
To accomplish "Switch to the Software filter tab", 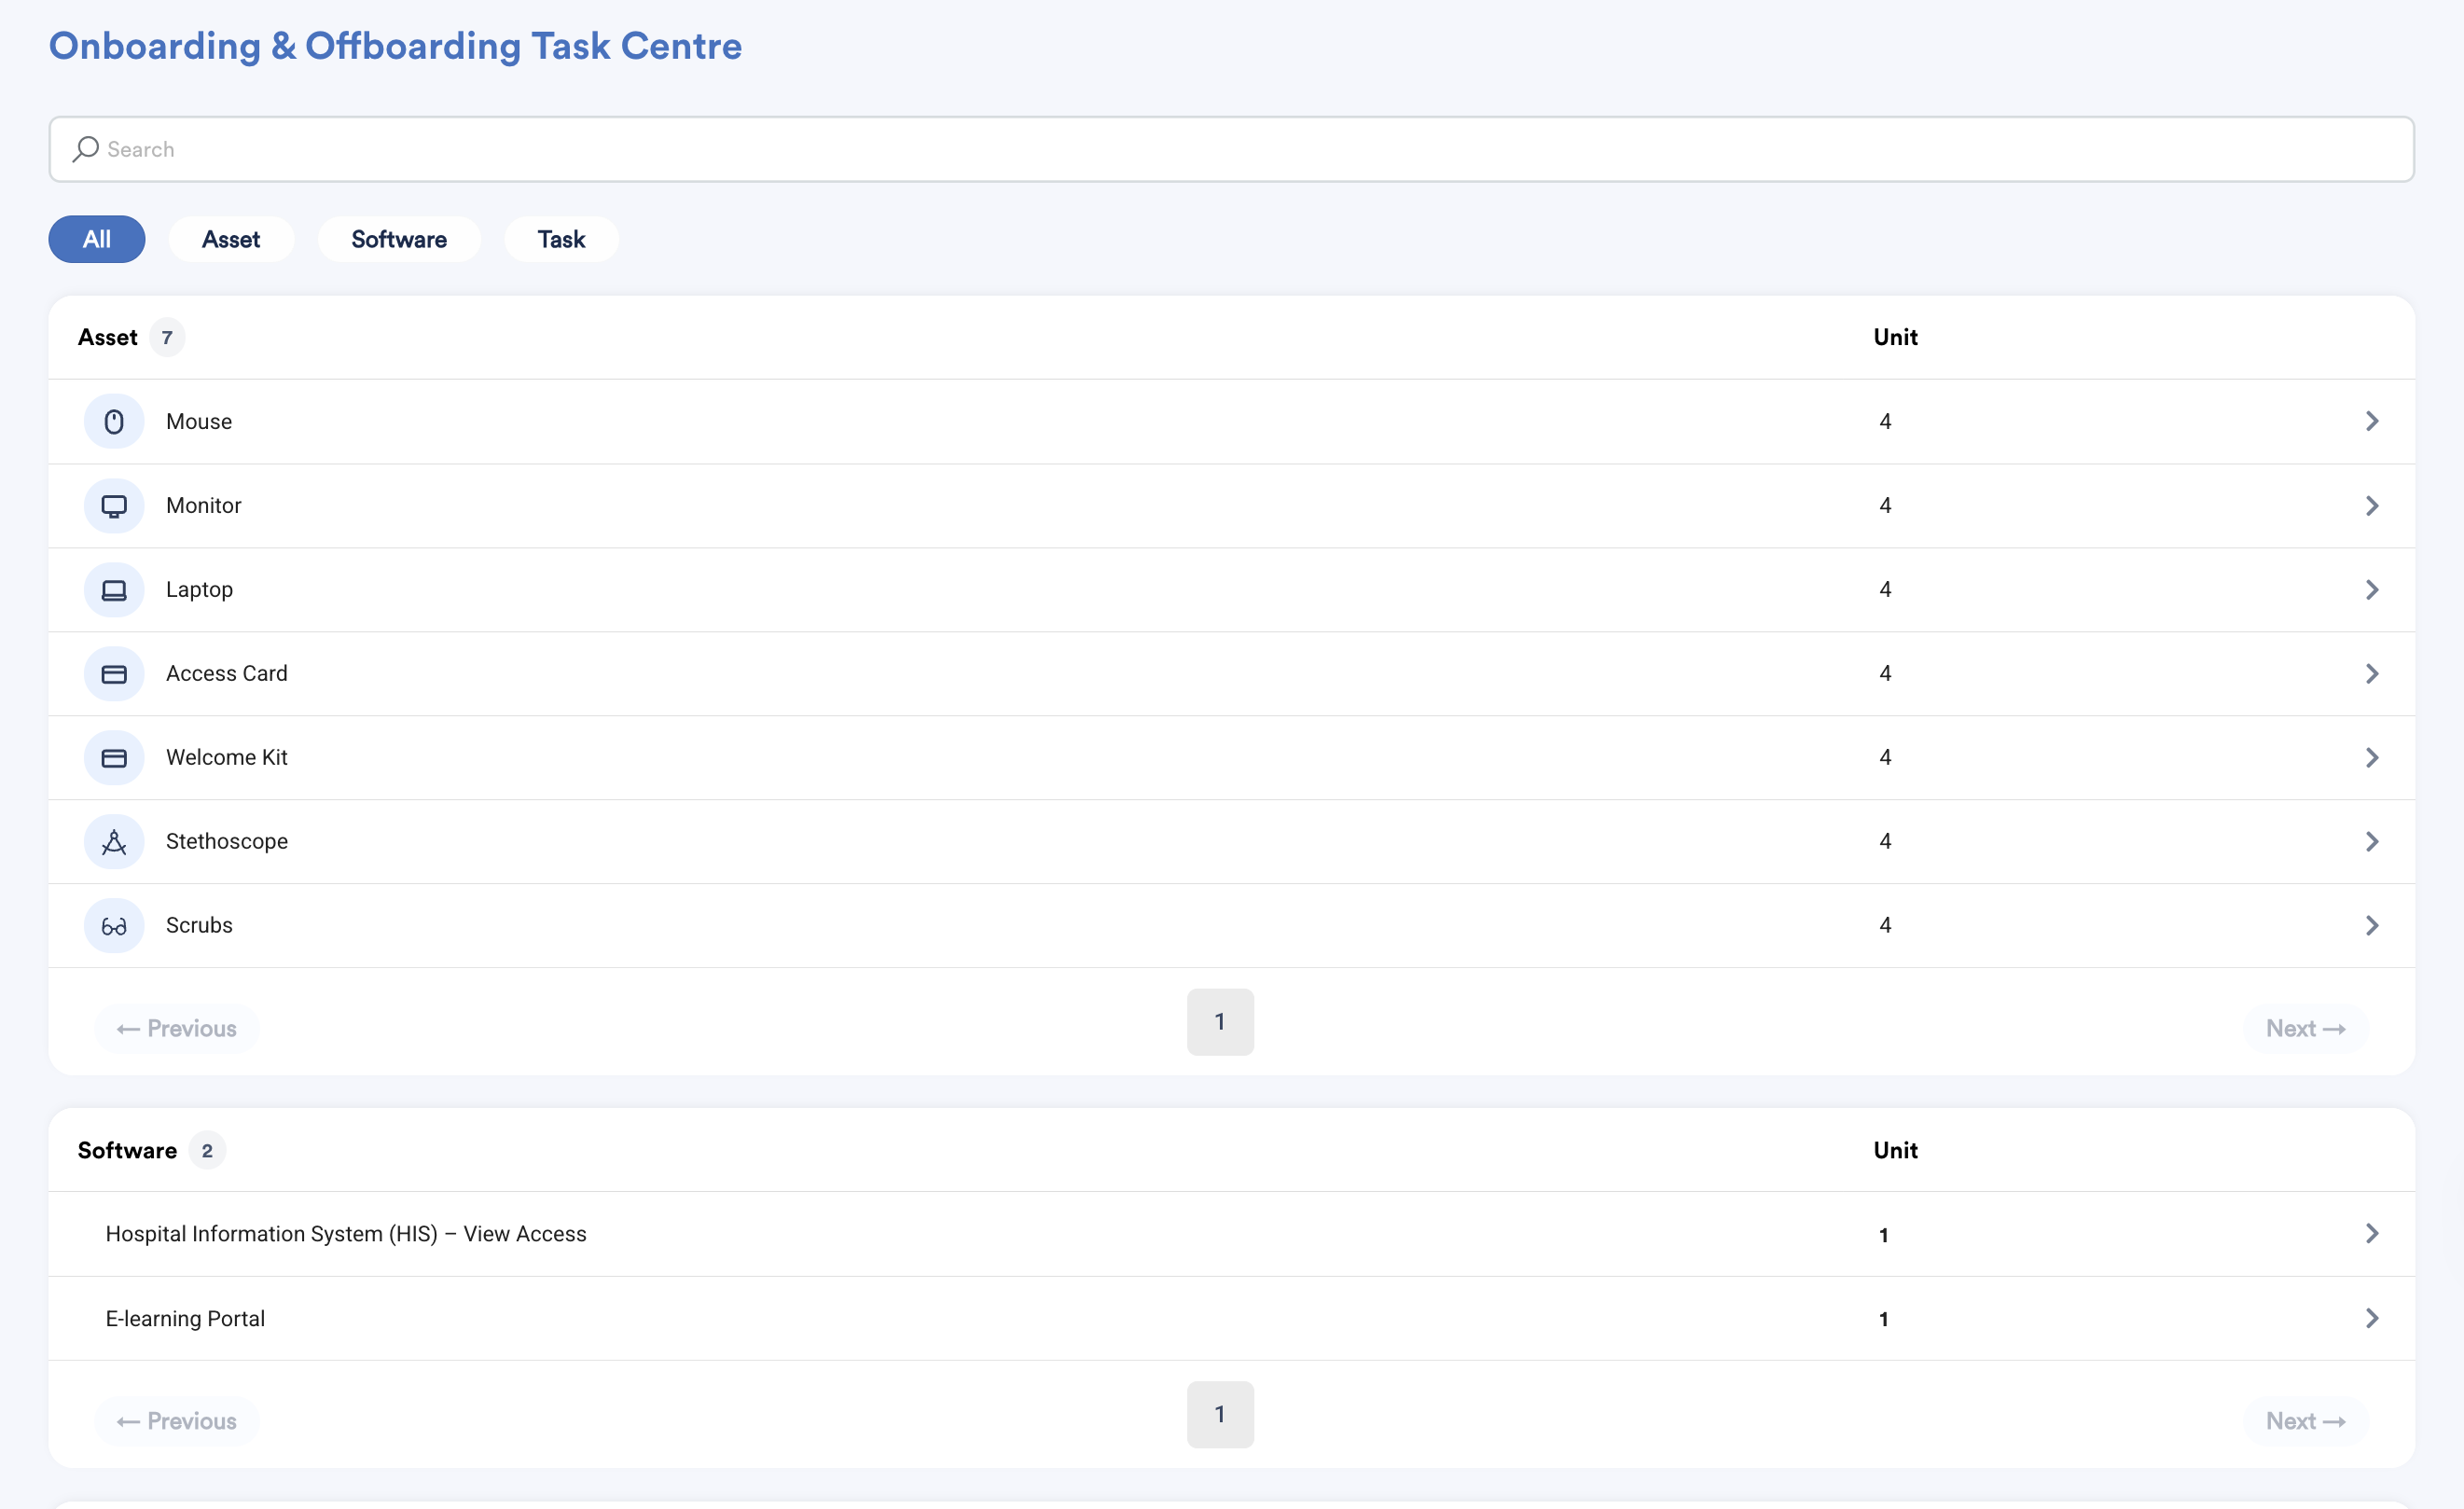I will point(399,239).
